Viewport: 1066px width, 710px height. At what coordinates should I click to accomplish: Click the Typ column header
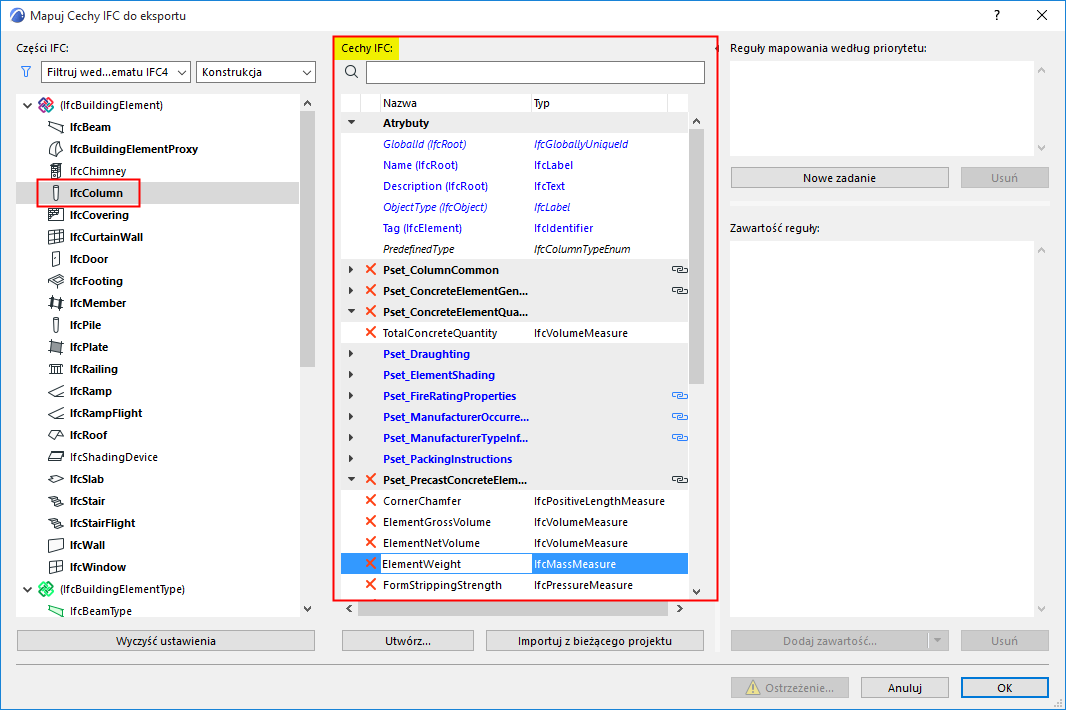[599, 103]
